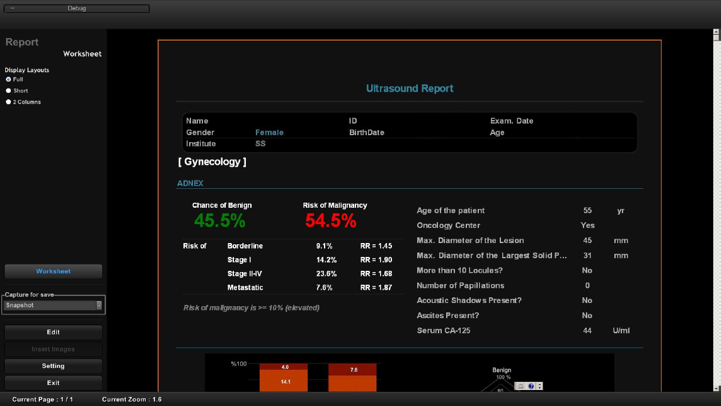Click the elevated risk of malignancy note
Image resolution: width=721 pixels, height=406 pixels.
click(252, 308)
